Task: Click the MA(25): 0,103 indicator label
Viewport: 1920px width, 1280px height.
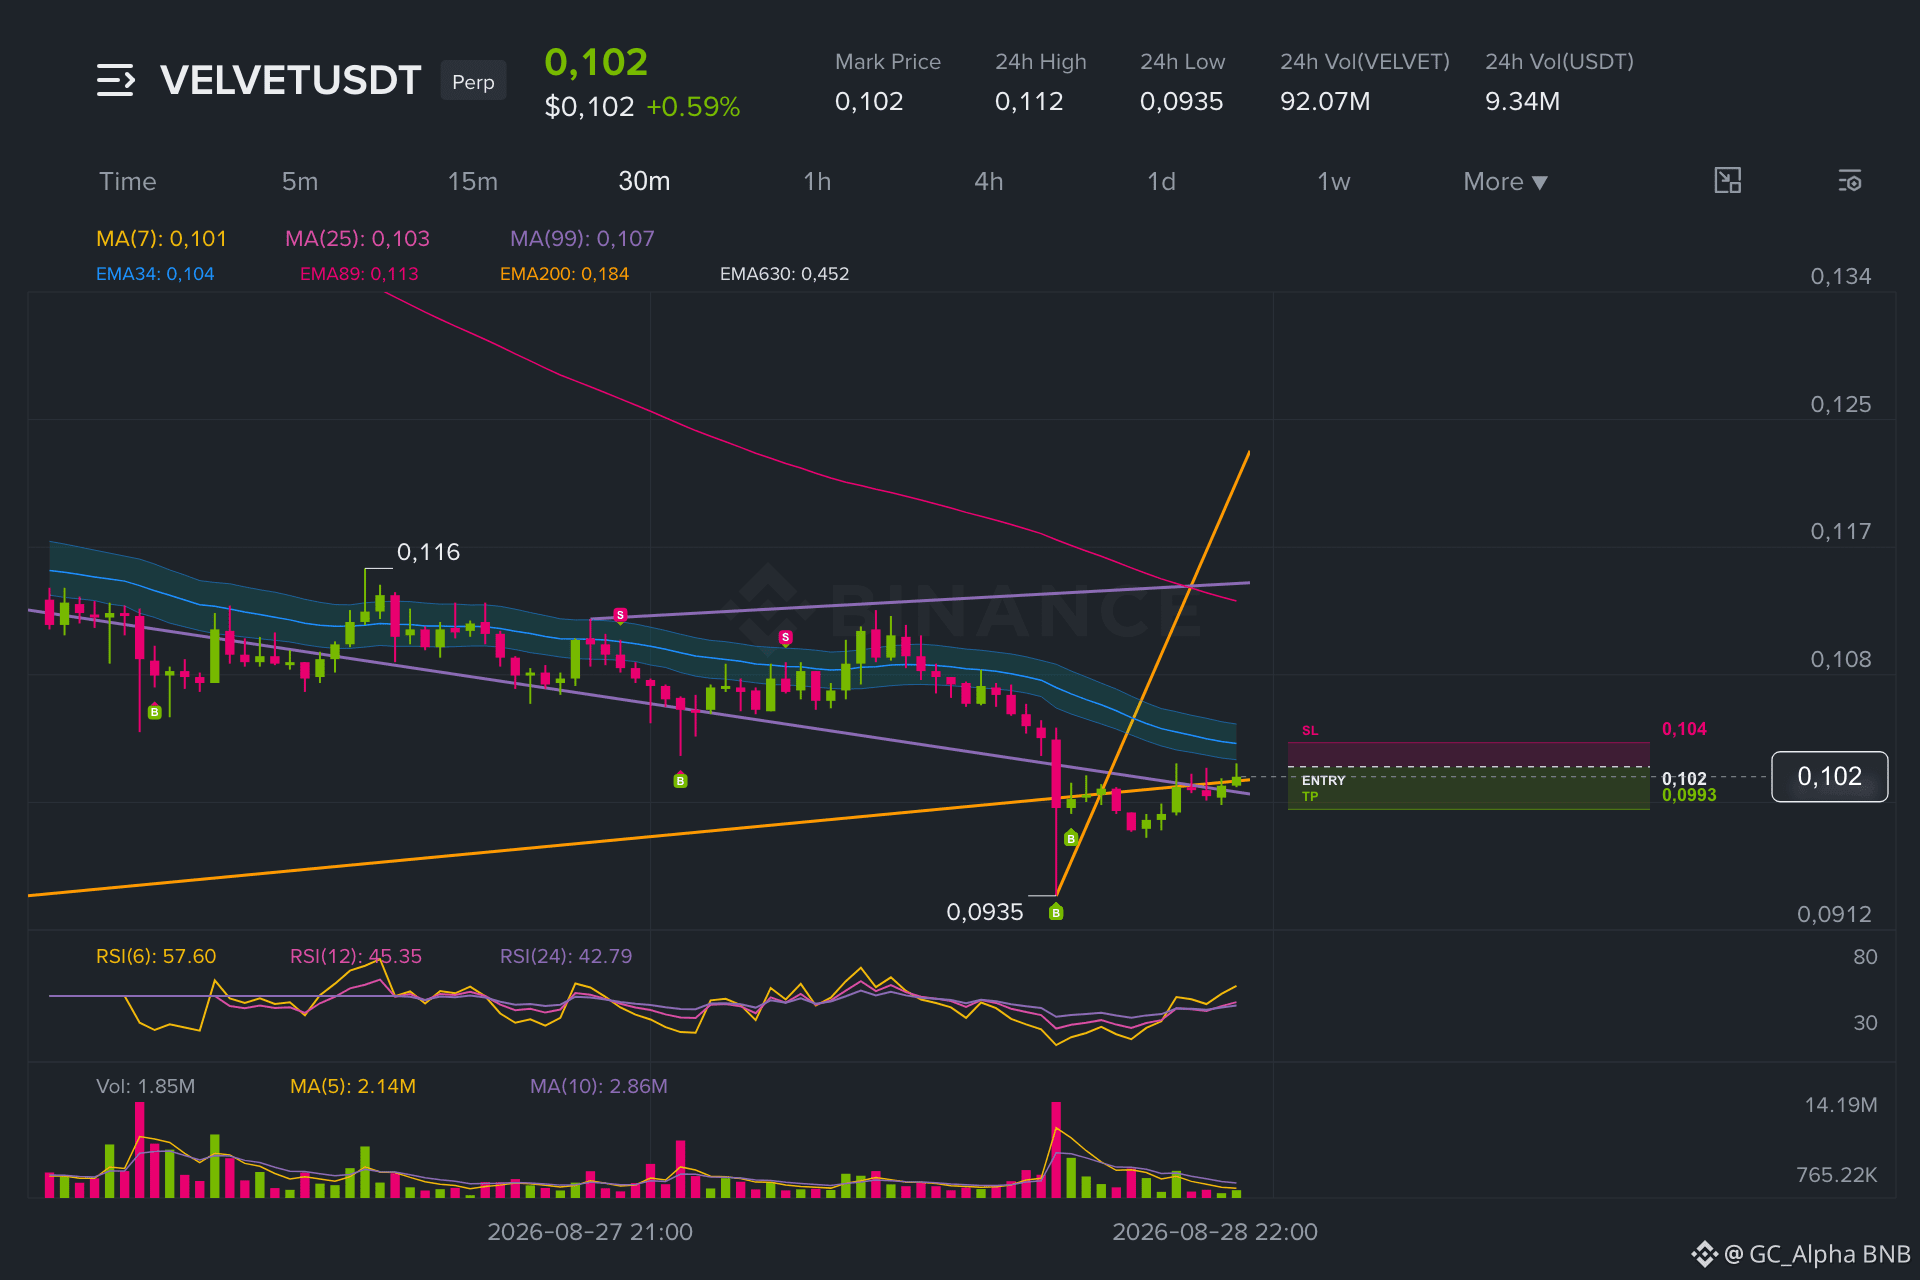Action: point(357,238)
